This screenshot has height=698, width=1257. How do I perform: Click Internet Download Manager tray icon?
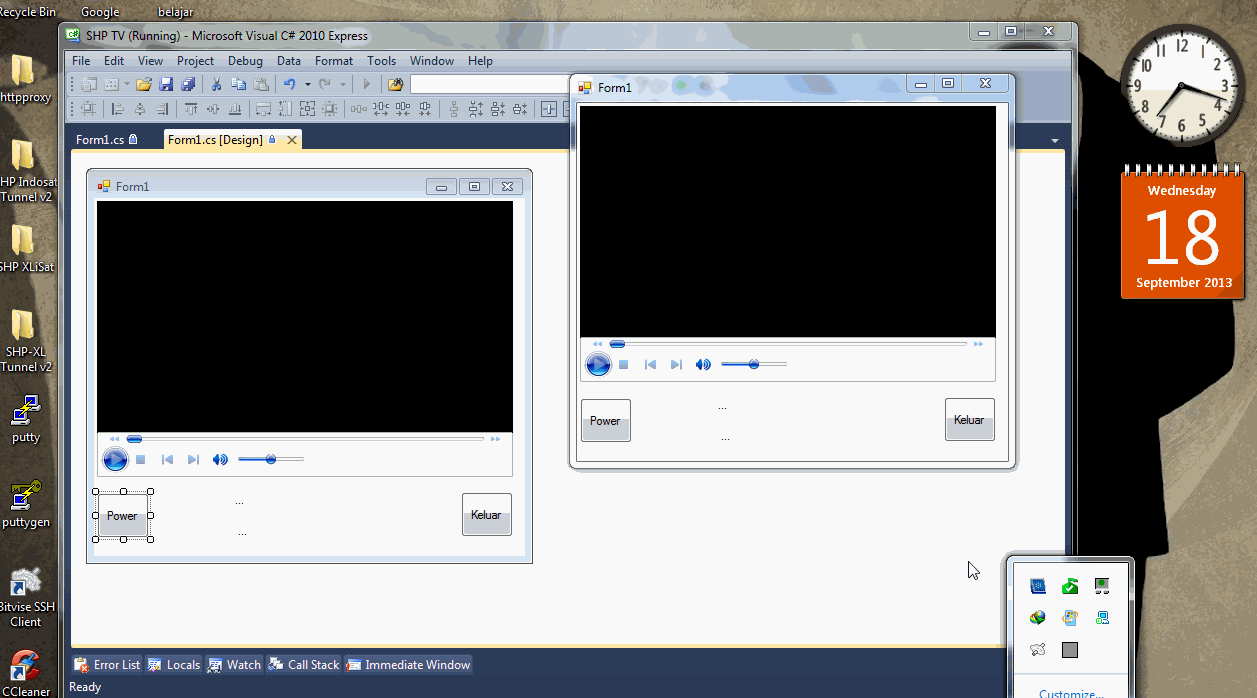1038,618
